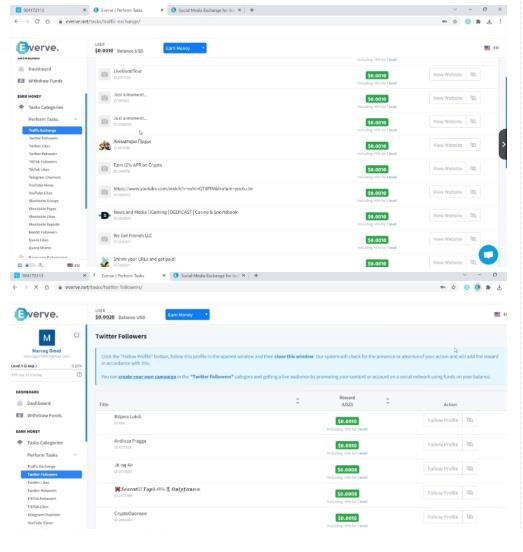Open Earn Money dropdown on Twitter Followers page

point(187,314)
